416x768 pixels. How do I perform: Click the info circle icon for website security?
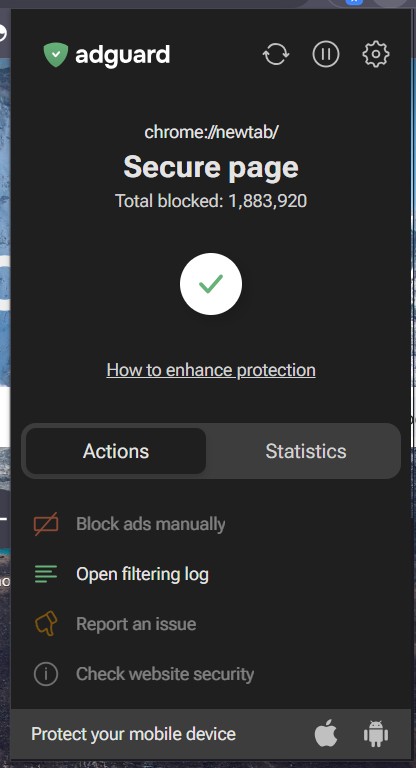[x=46, y=674]
